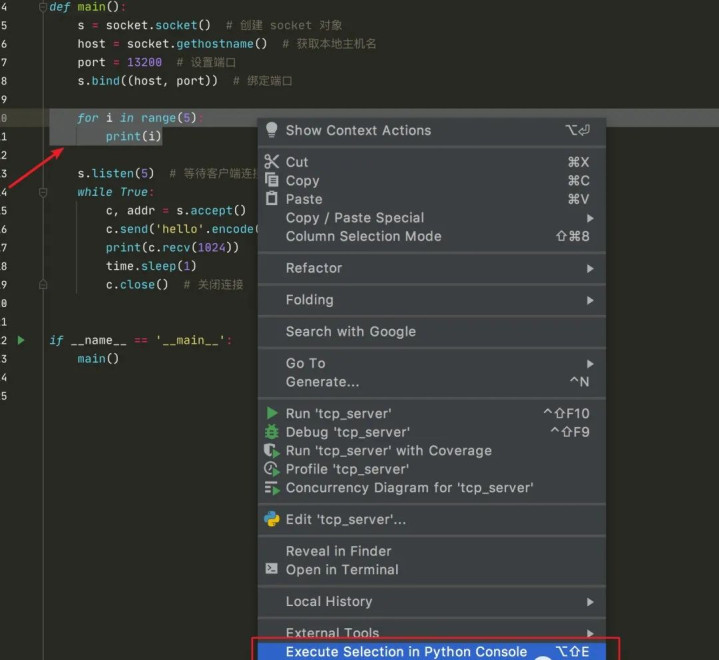Screen dimensions: 719x660
Task: Click the scissors Cut icon
Action: pos(271,162)
